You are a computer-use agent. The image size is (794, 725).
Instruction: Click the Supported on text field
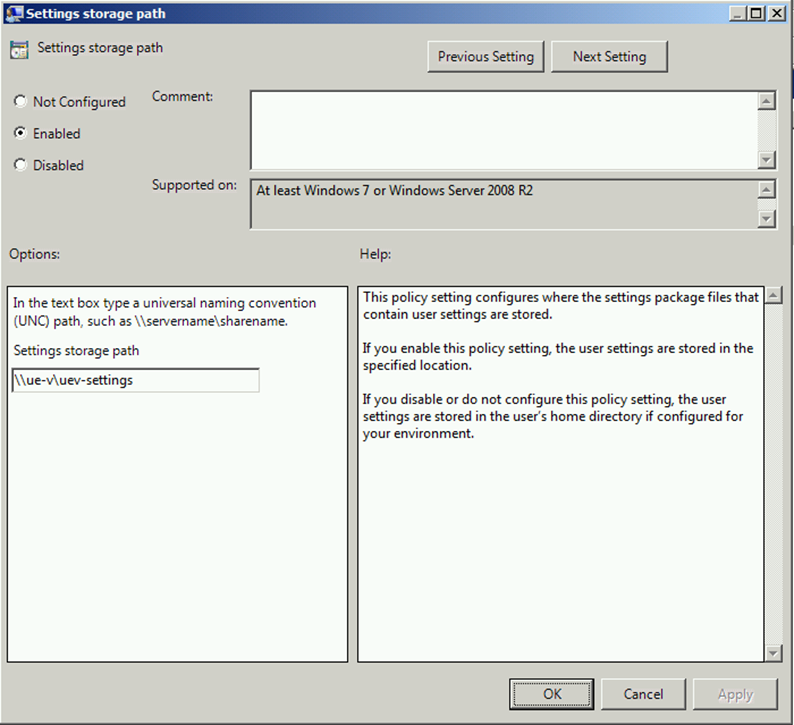point(504,204)
